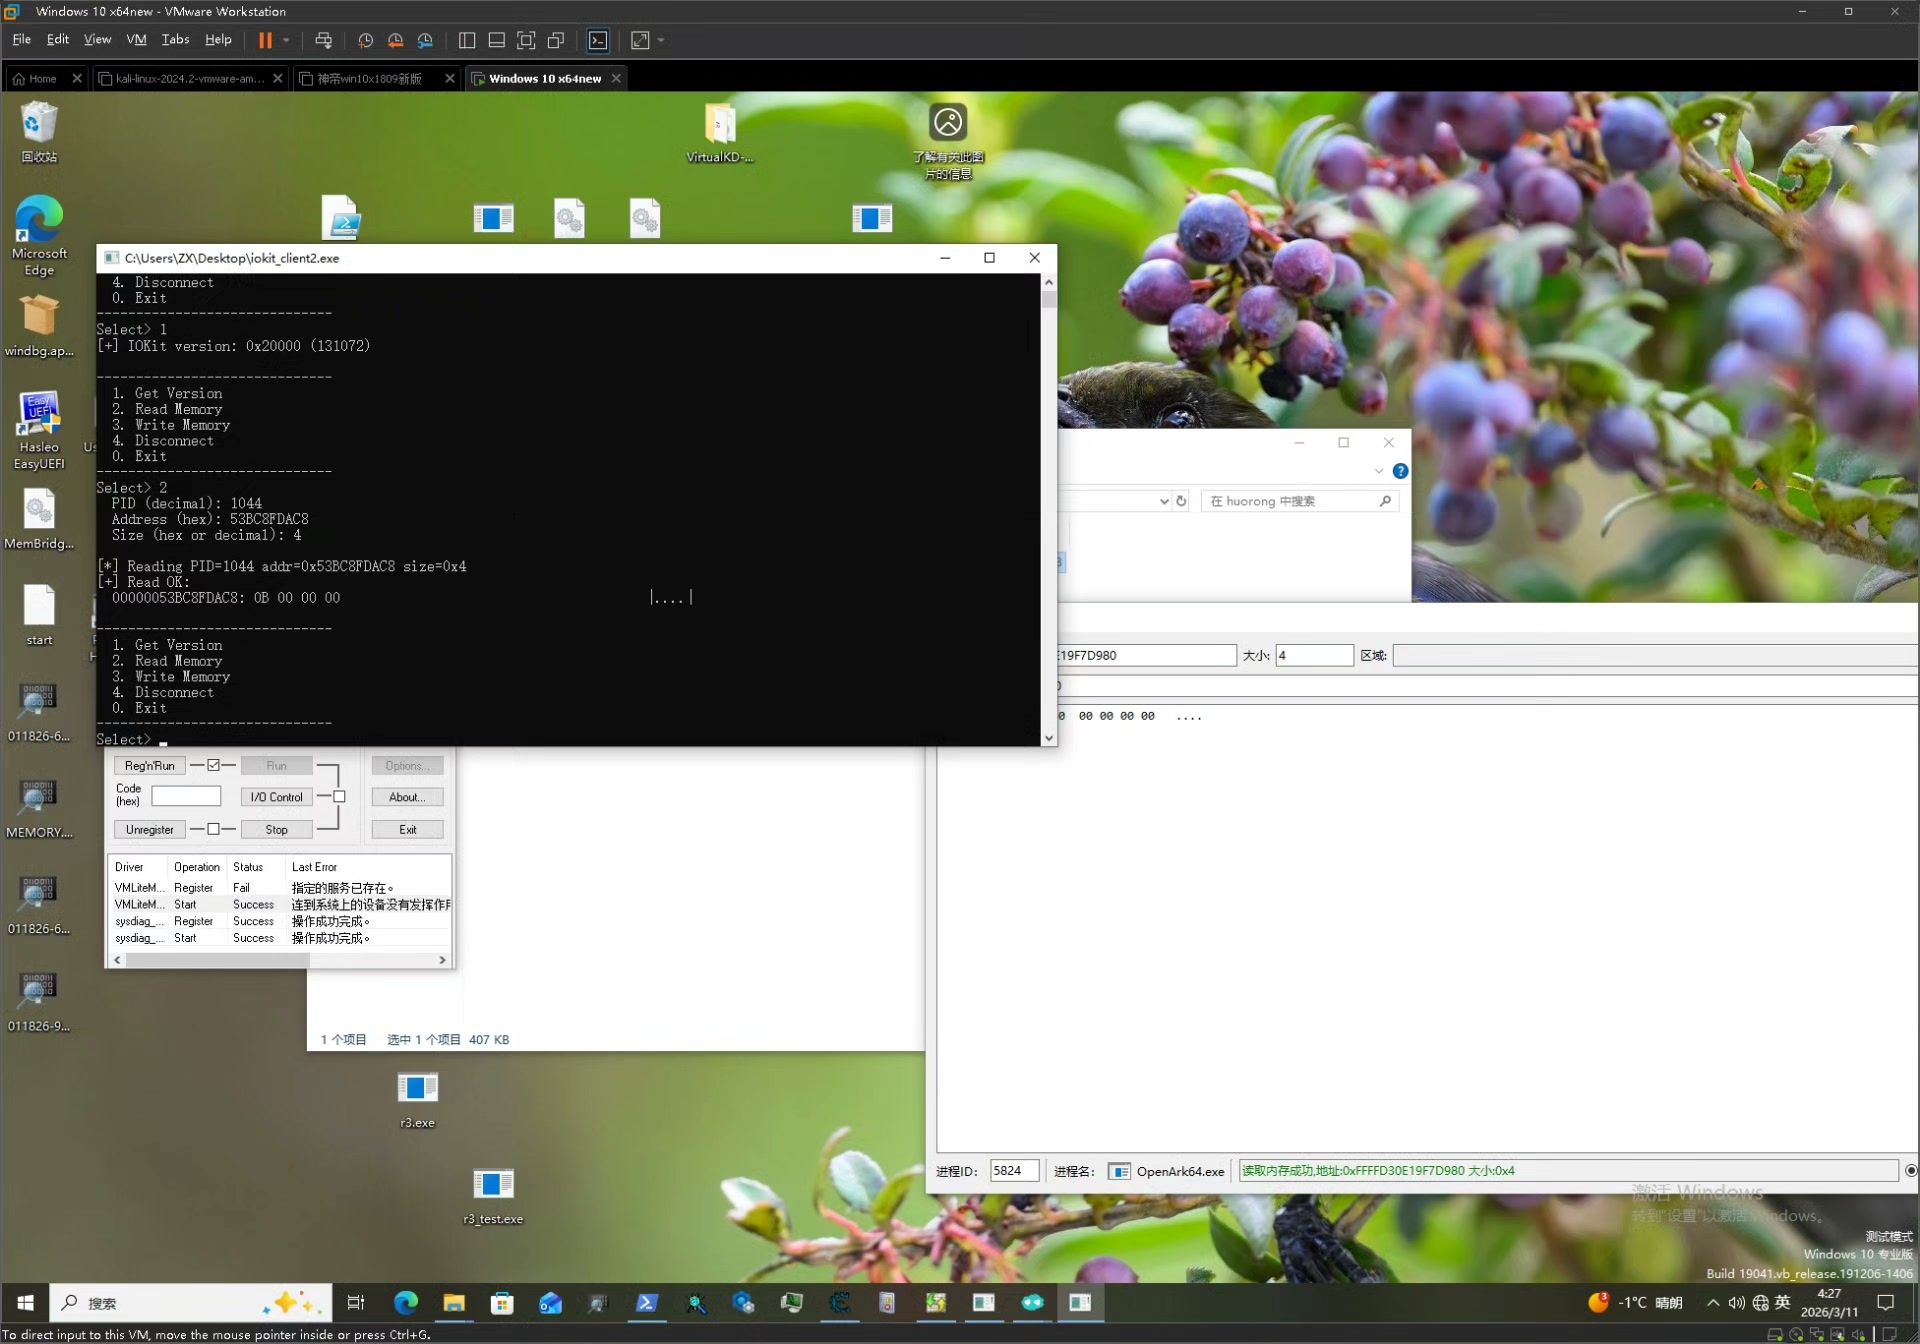Select the sysdiag_ Start Success row
The height and width of the screenshot is (1344, 1920).
pyautogui.click(x=280, y=938)
